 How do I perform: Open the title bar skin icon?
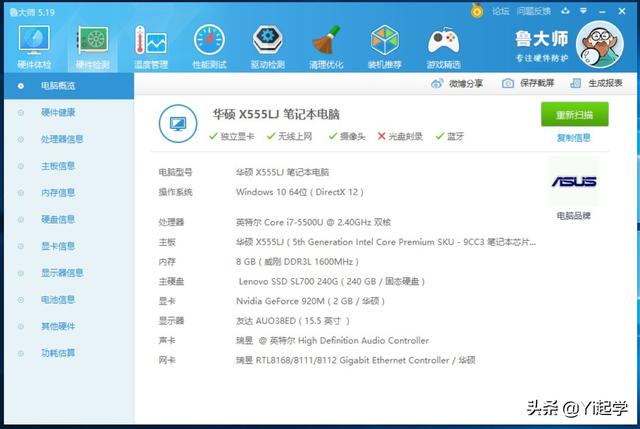(x=565, y=11)
